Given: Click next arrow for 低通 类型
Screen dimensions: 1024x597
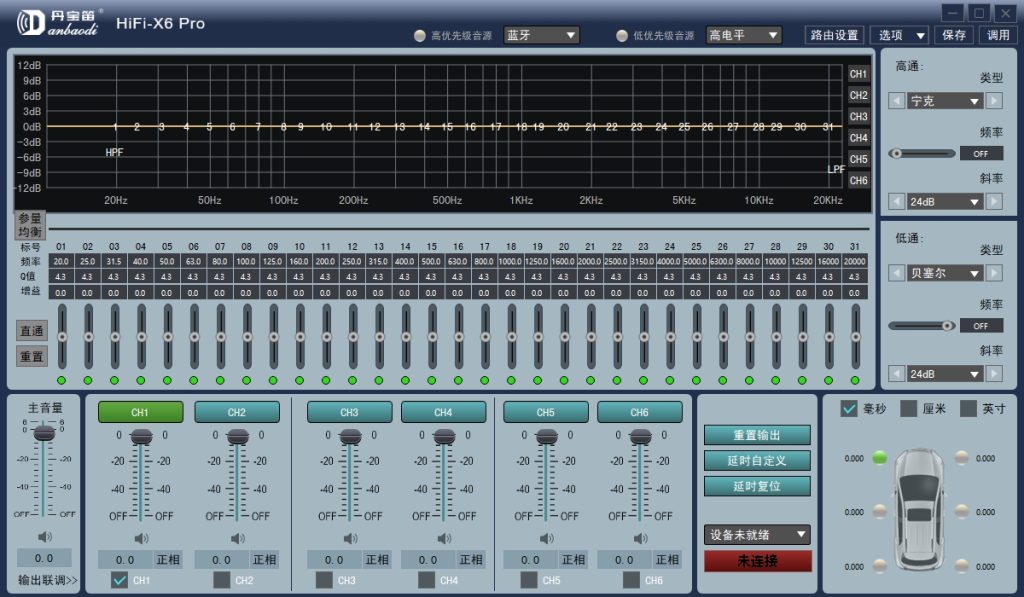Looking at the screenshot, I should pos(994,272).
